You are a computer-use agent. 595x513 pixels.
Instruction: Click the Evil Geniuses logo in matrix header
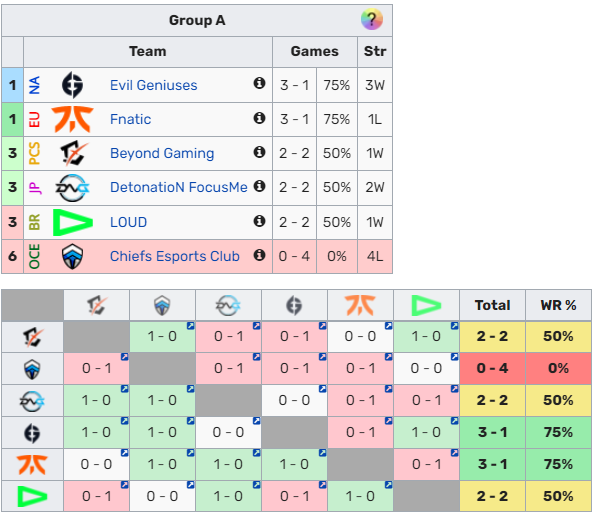click(x=294, y=305)
